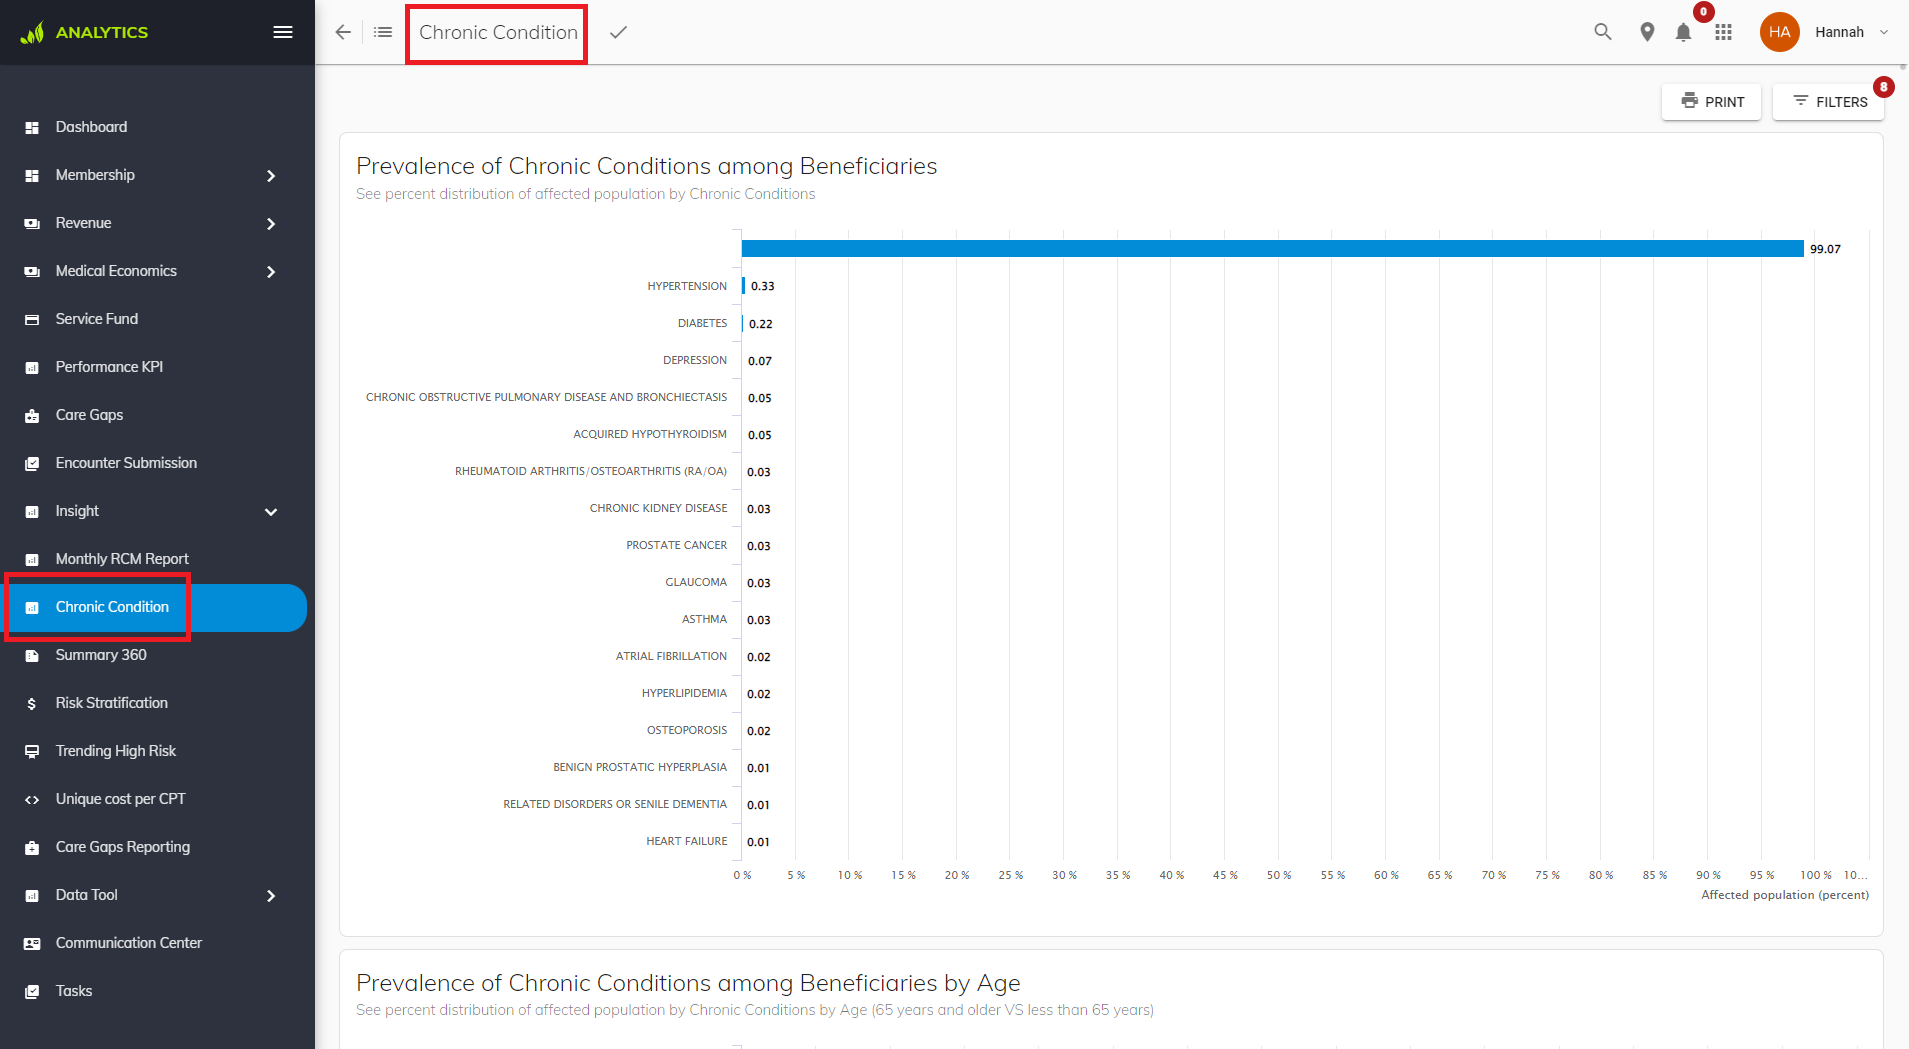Screen dimensions: 1909x1049
Task: Open the Hannah user dropdown arrow
Action: pos(1884,32)
